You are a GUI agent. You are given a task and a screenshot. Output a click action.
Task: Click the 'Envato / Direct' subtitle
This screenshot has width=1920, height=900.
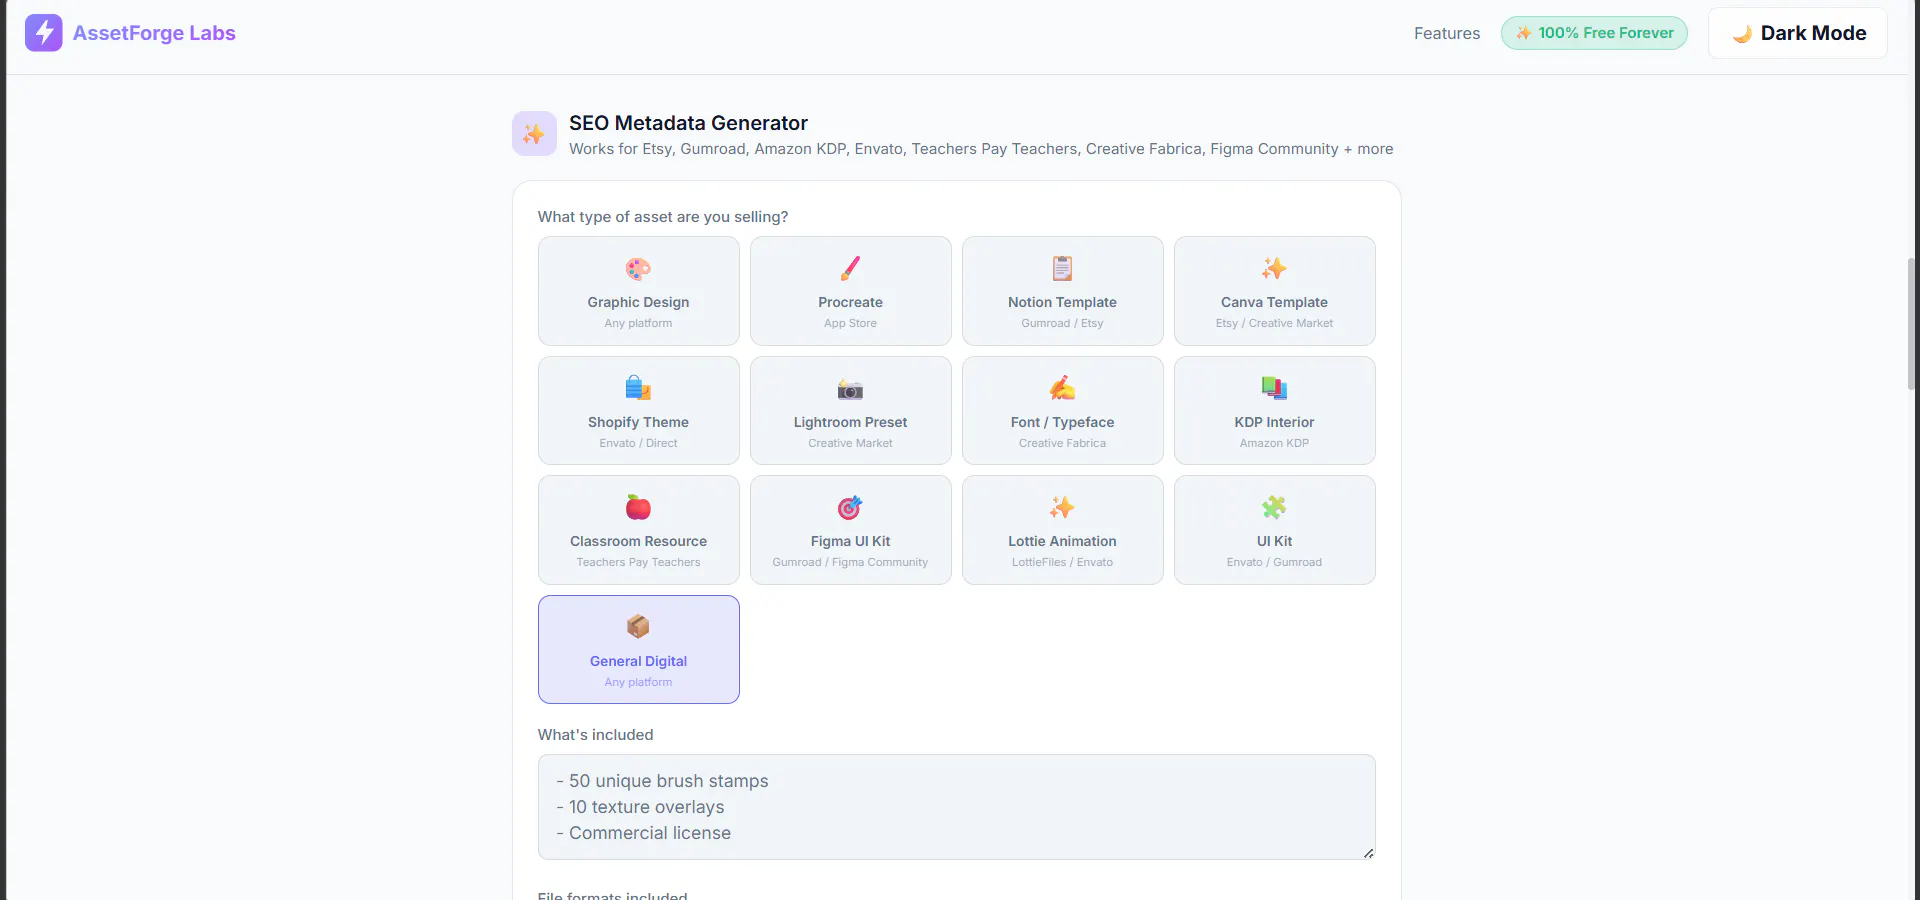click(x=638, y=443)
